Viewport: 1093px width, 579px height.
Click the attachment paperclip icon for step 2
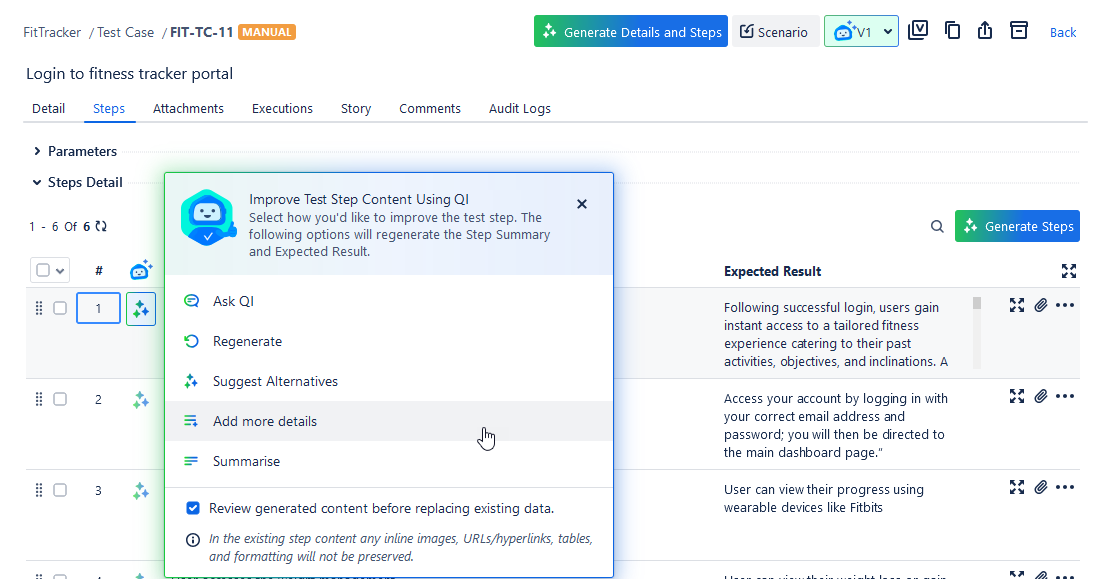pos(1041,396)
